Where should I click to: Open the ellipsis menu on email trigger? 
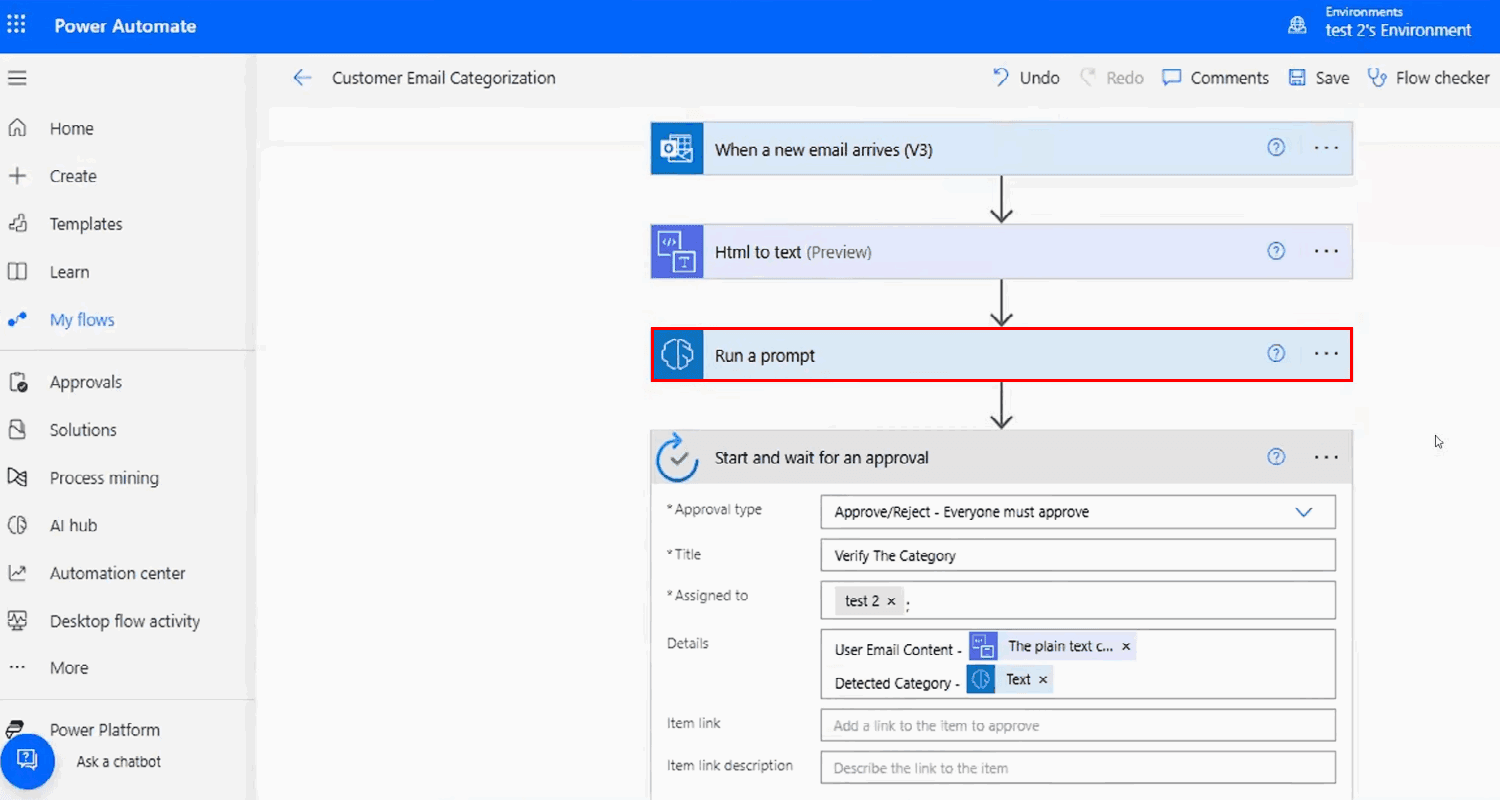point(1326,148)
